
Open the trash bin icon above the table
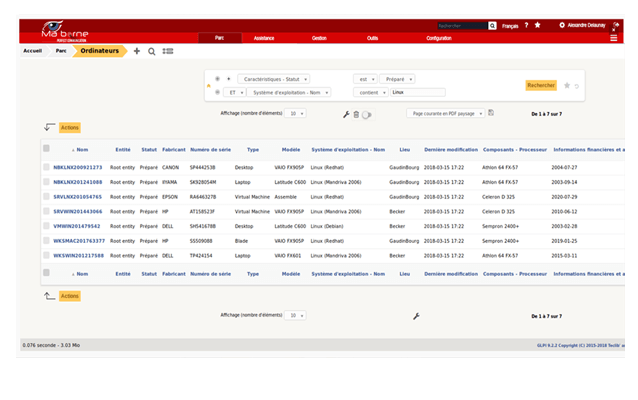(356, 115)
